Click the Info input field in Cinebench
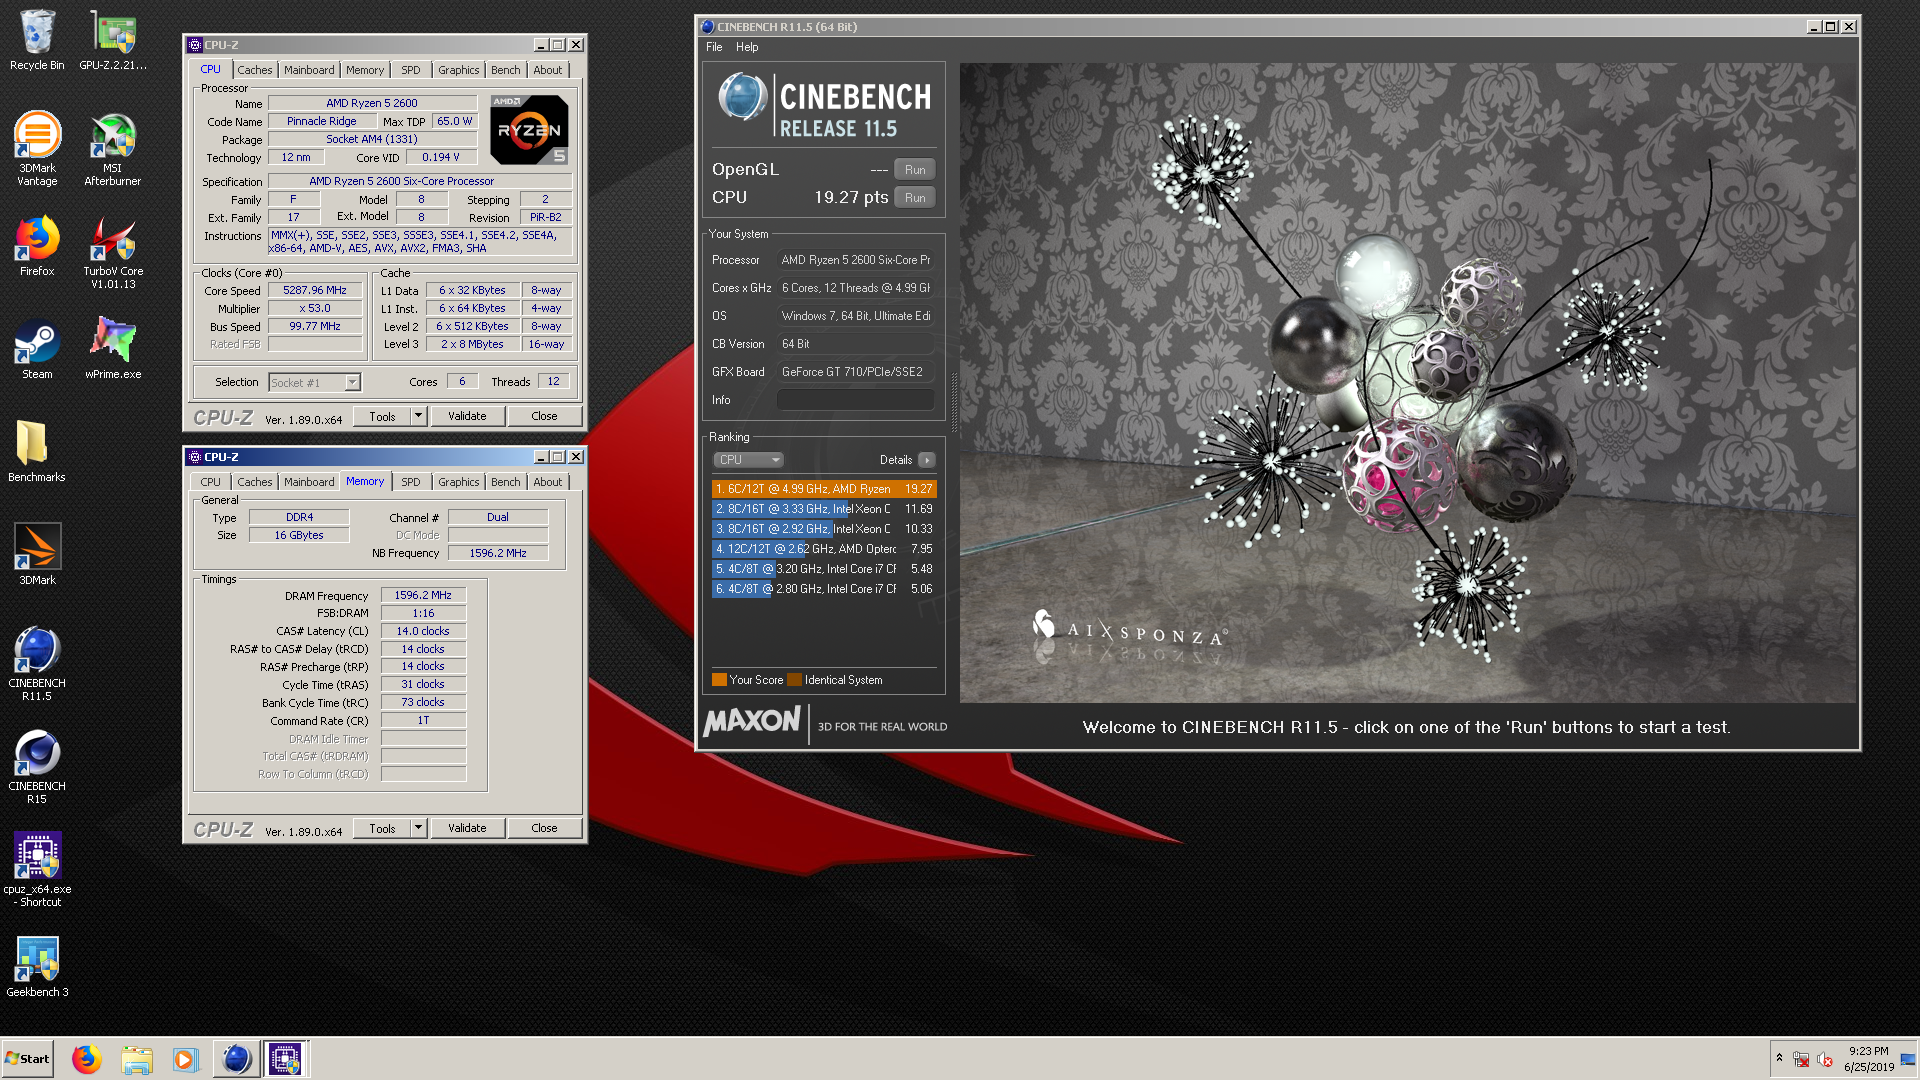1920x1080 pixels. 856,400
